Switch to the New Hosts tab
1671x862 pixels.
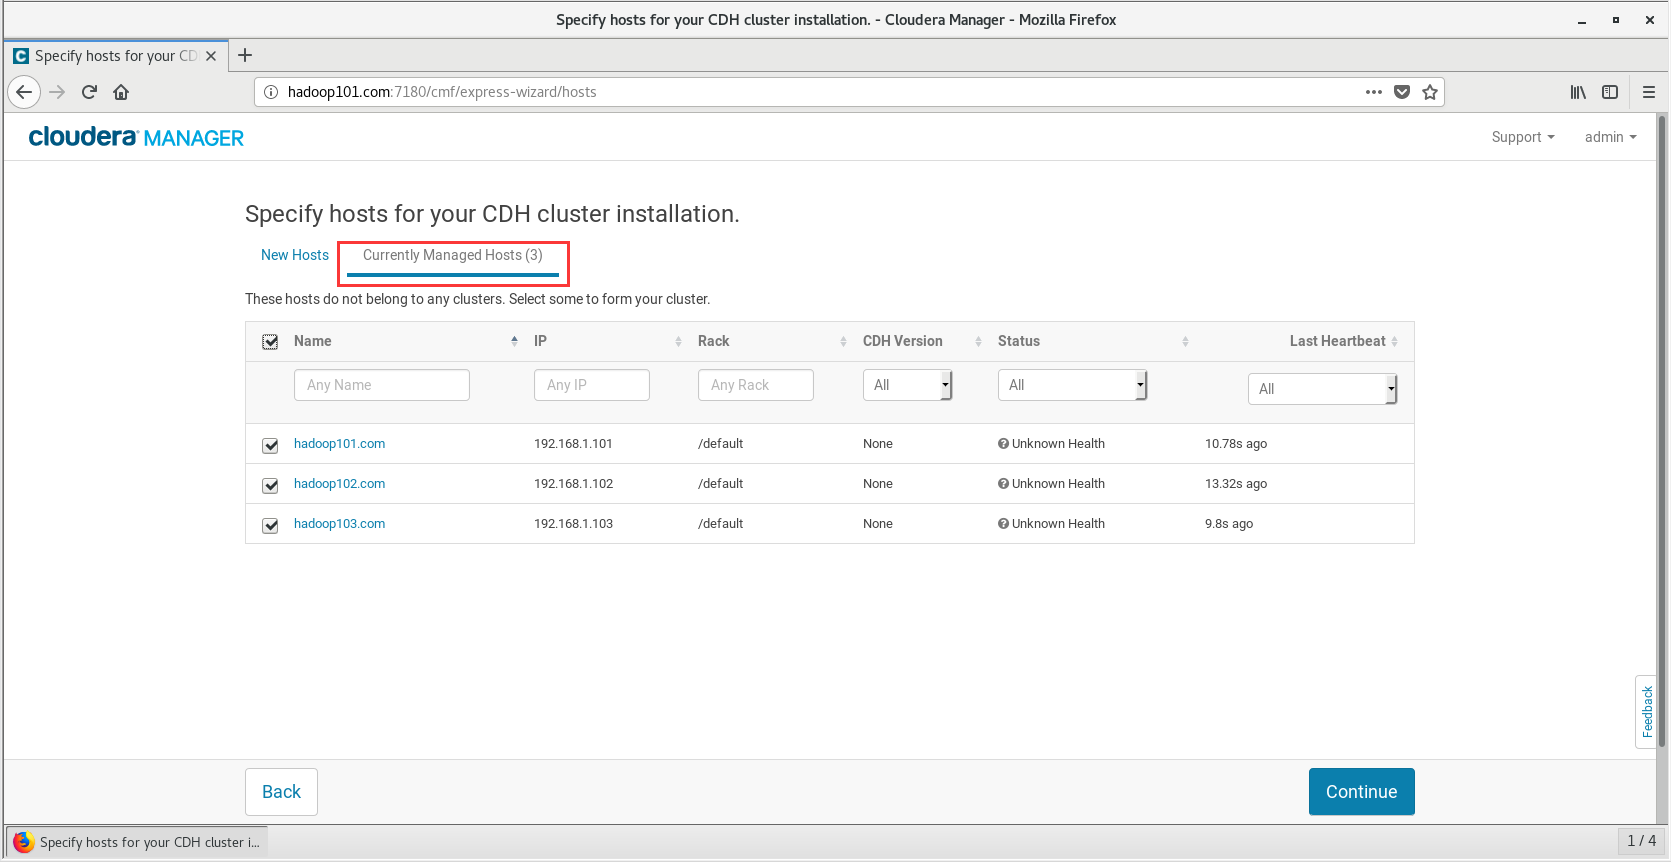(x=295, y=255)
